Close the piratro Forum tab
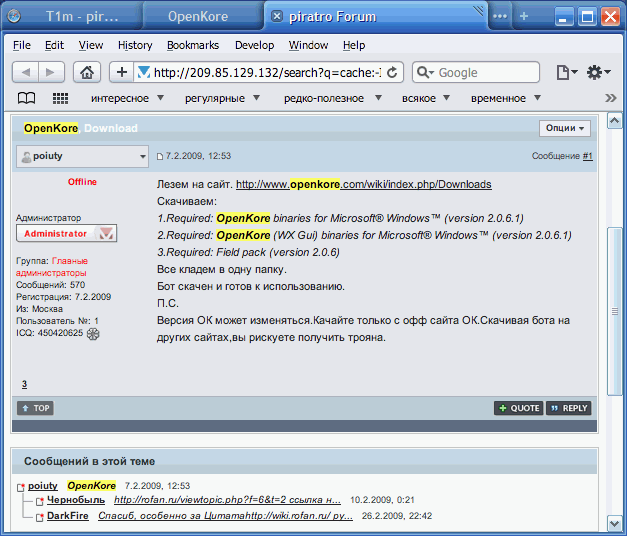This screenshot has width=627, height=536. click(277, 16)
